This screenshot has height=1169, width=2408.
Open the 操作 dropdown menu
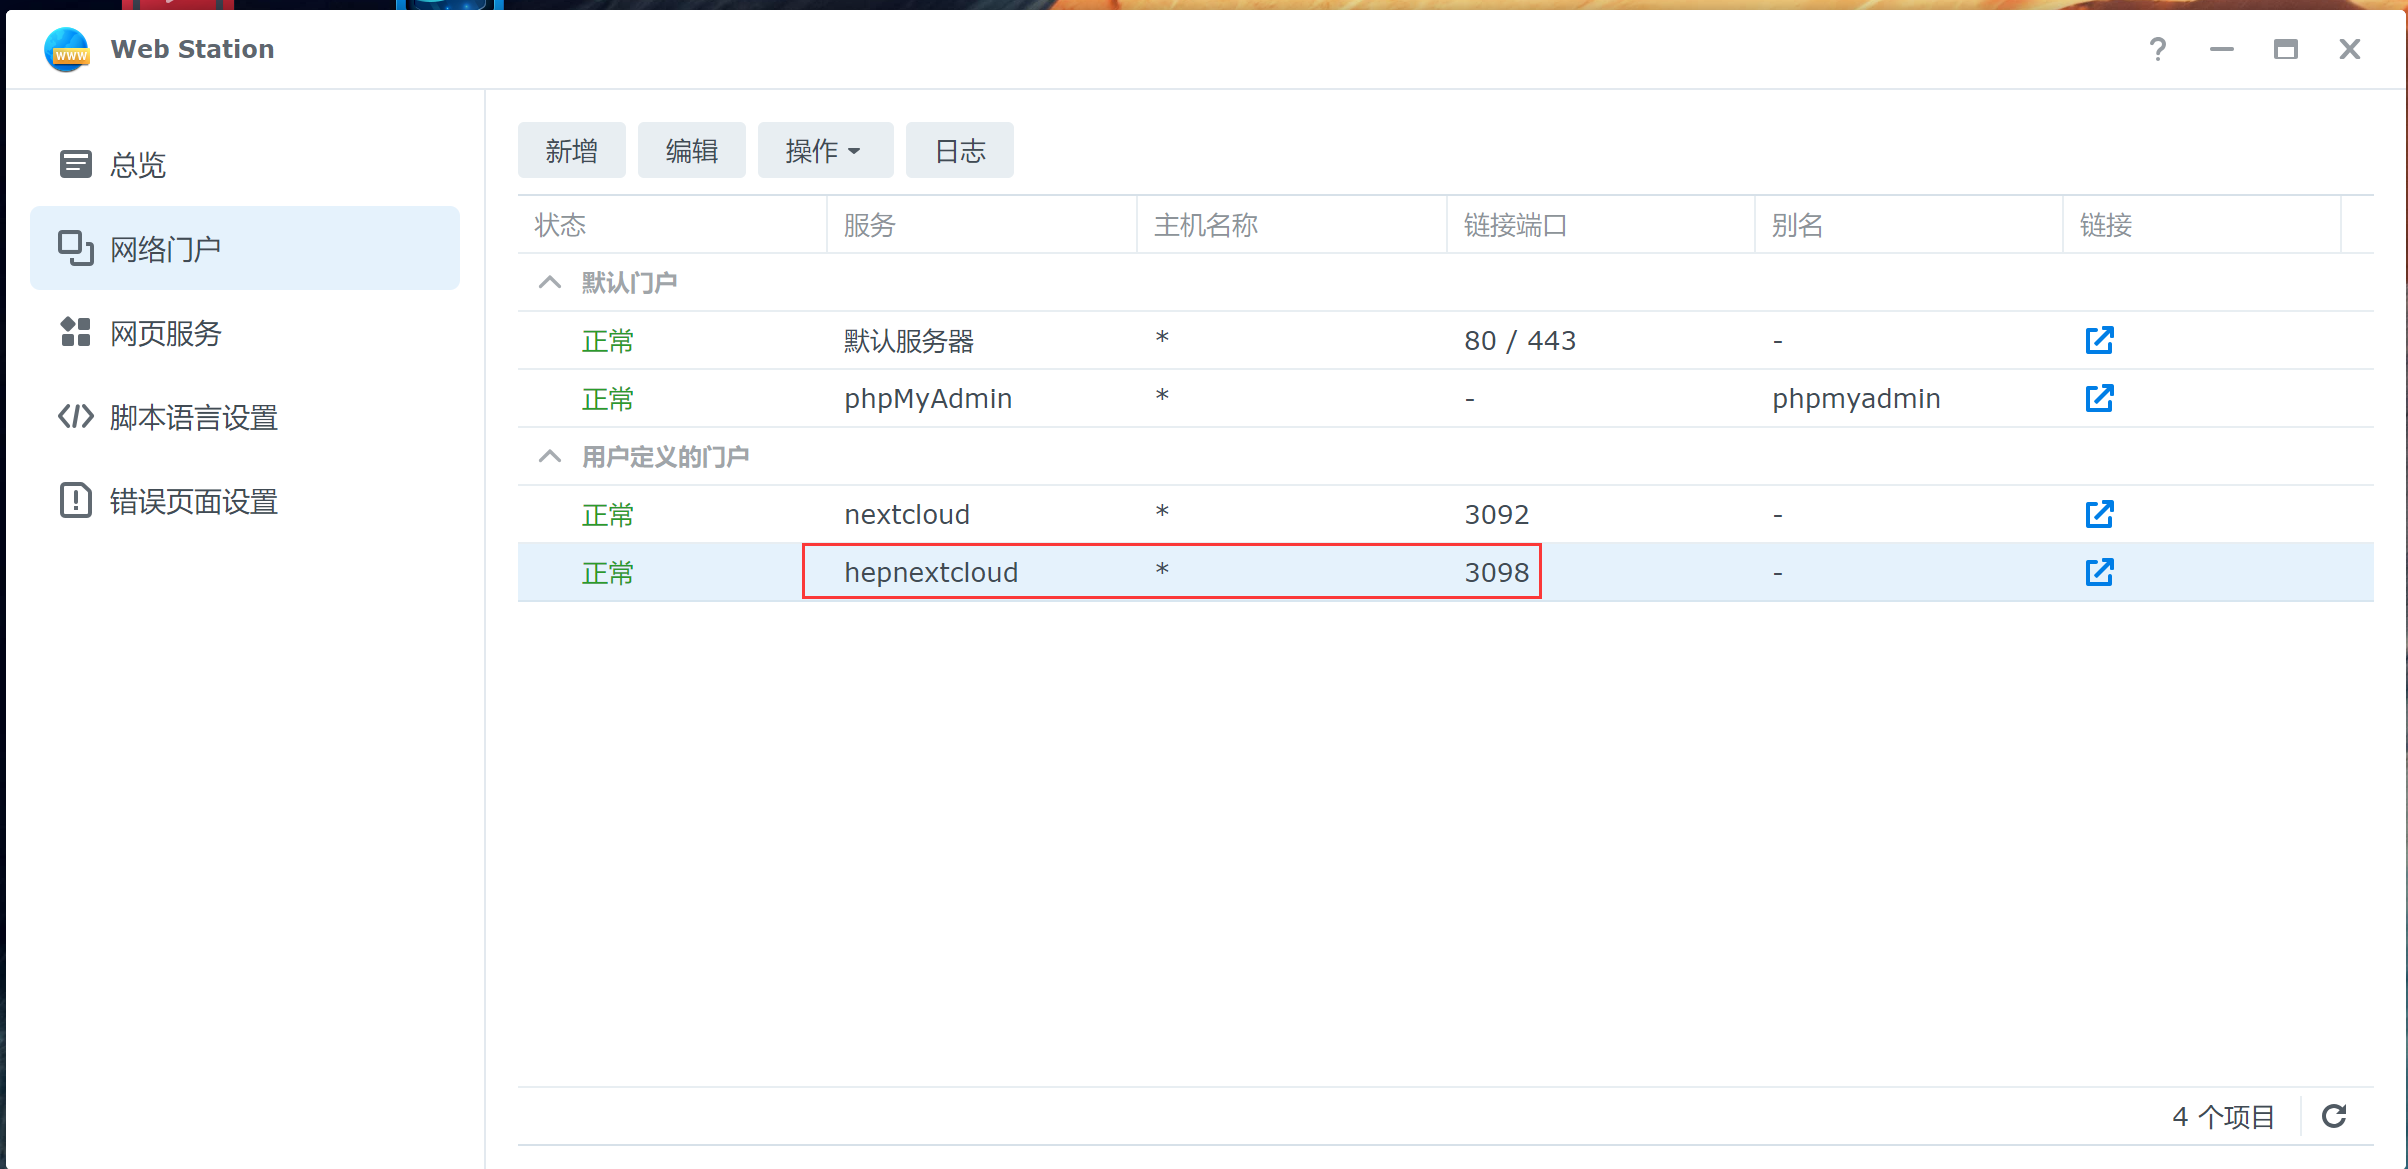824,151
